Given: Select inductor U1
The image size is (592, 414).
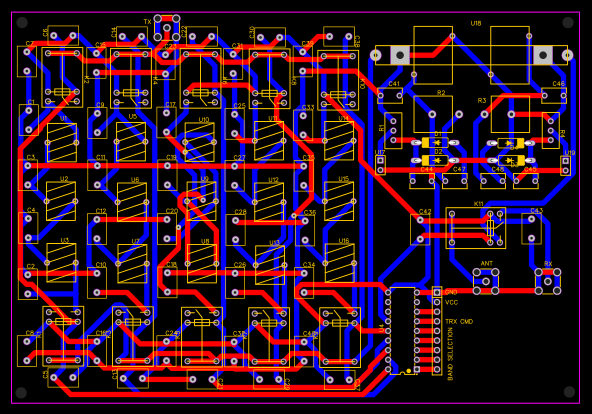Looking at the screenshot, I should pos(62,143).
